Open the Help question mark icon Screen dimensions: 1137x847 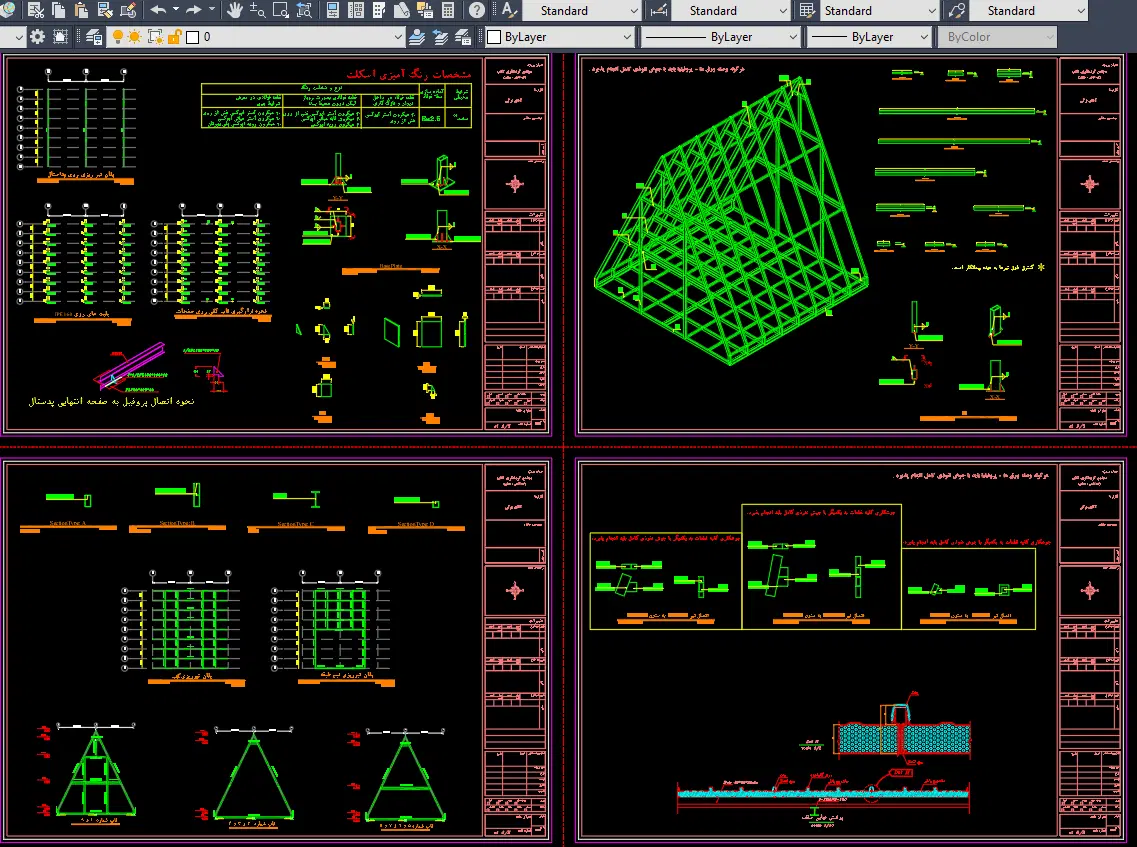point(476,10)
